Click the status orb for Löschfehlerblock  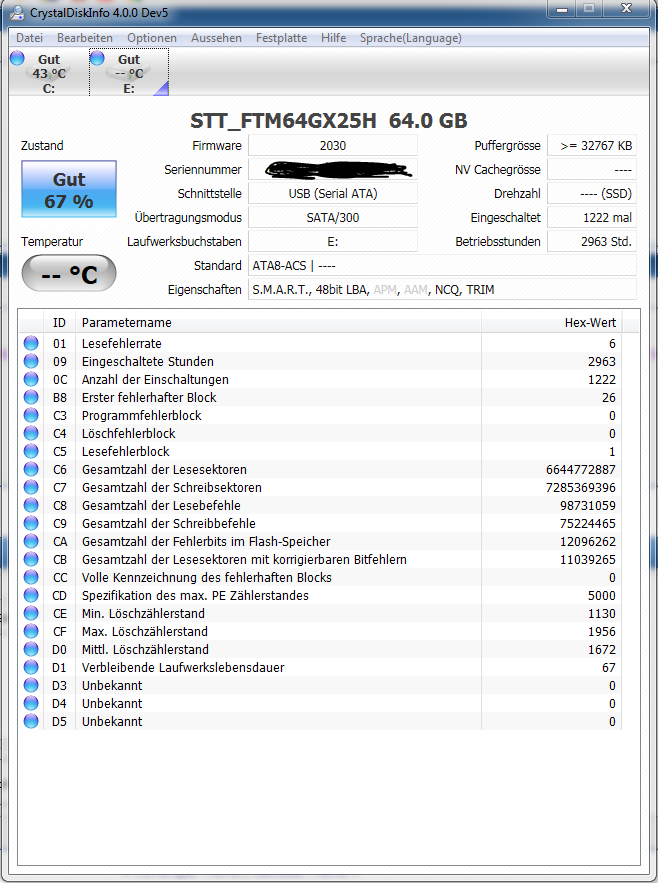[x=31, y=433]
